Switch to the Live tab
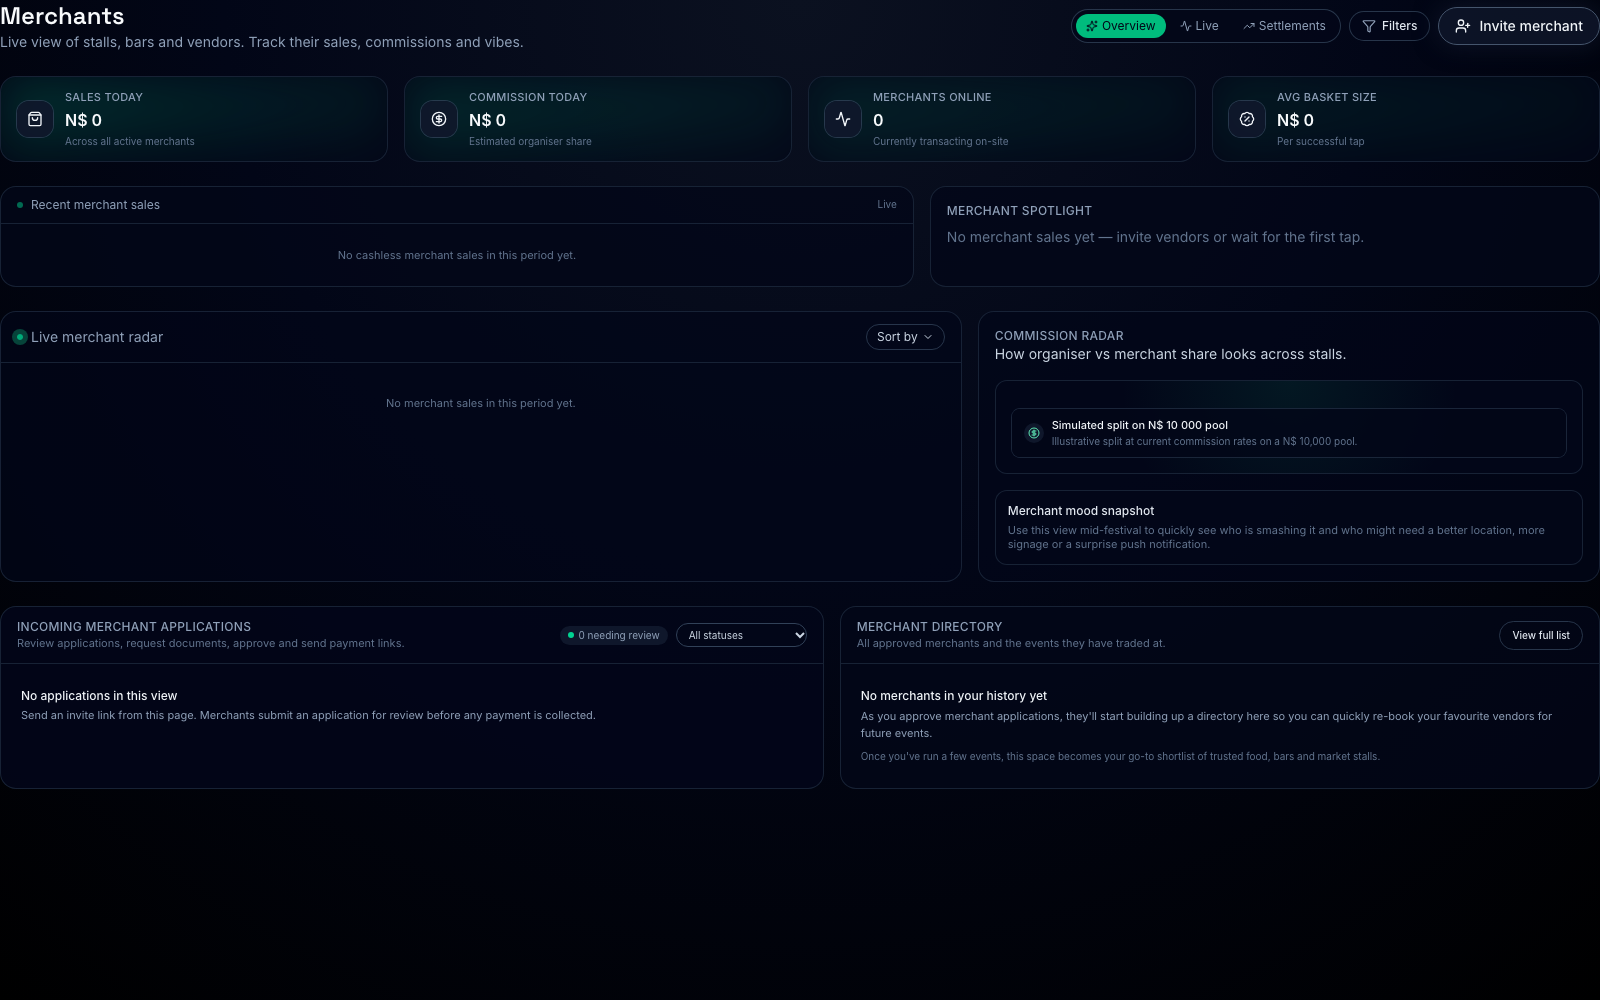This screenshot has width=1600, height=1000. (1199, 26)
